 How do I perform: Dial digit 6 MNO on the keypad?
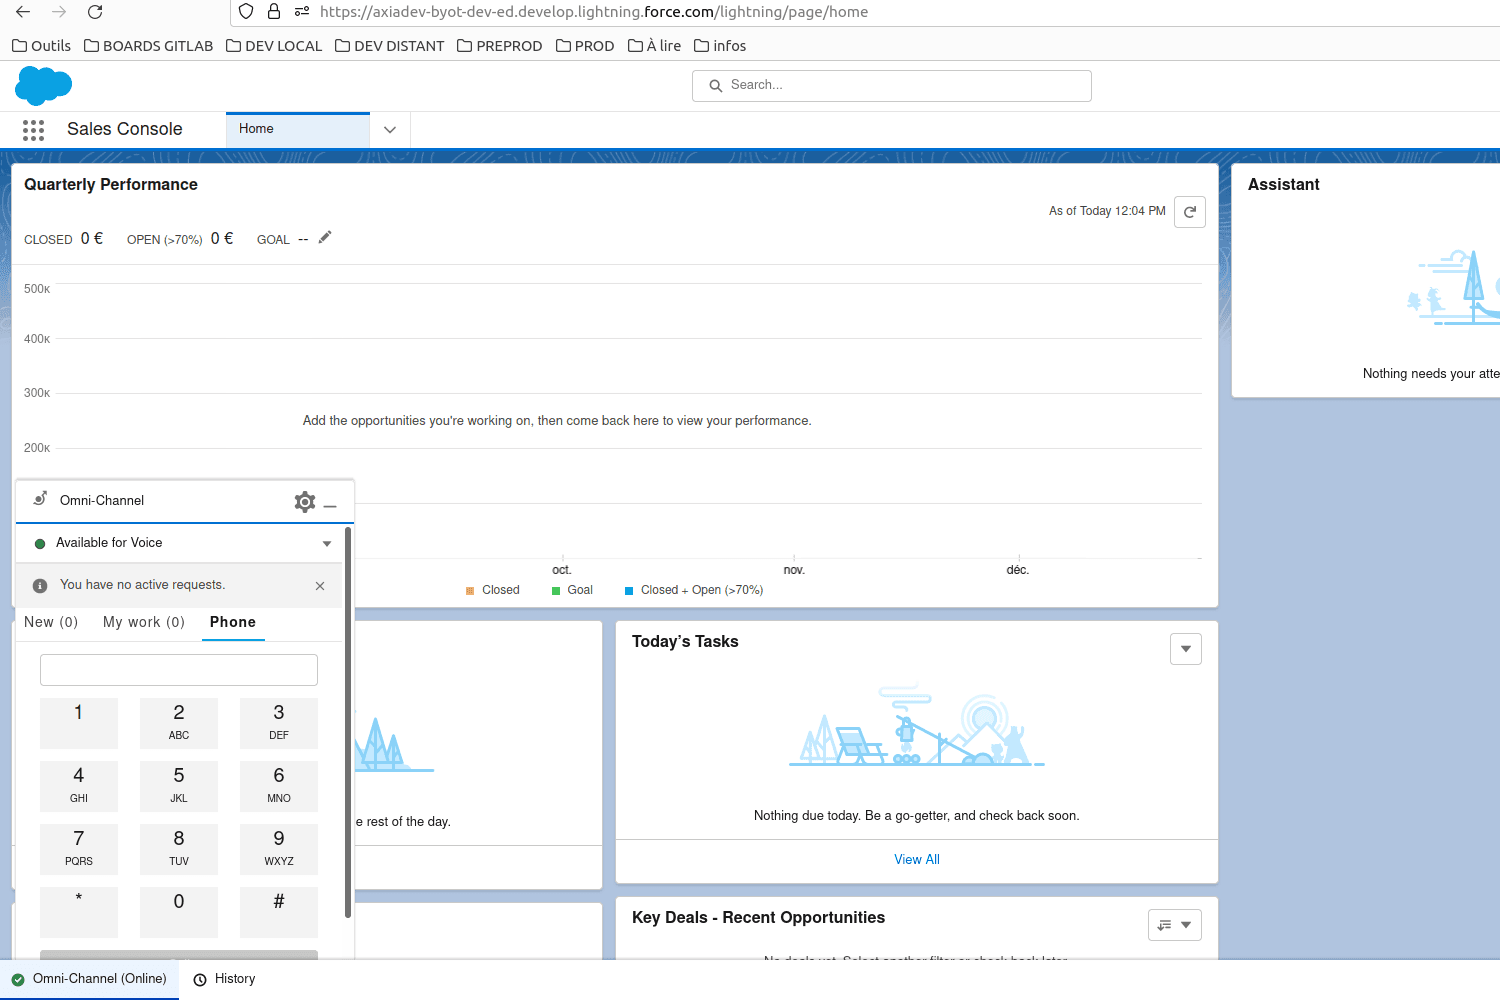pyautogui.click(x=279, y=786)
